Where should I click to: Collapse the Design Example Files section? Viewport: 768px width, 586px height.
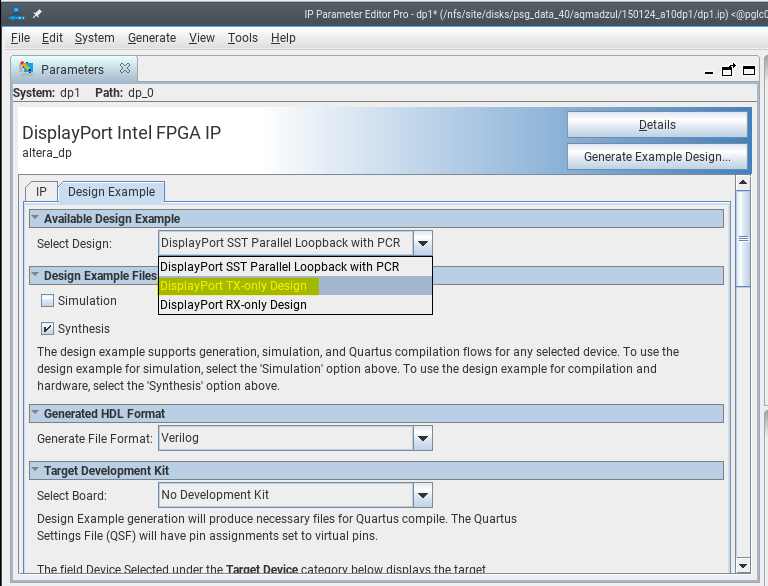pos(35,275)
